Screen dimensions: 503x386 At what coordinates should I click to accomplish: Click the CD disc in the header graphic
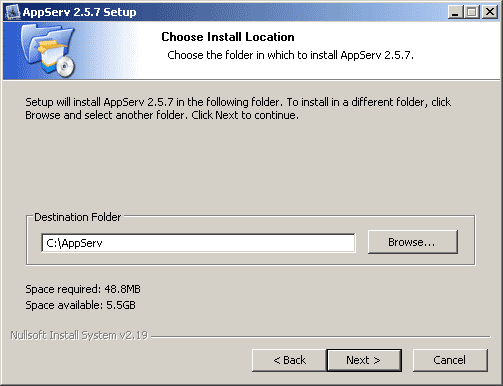[x=65, y=66]
